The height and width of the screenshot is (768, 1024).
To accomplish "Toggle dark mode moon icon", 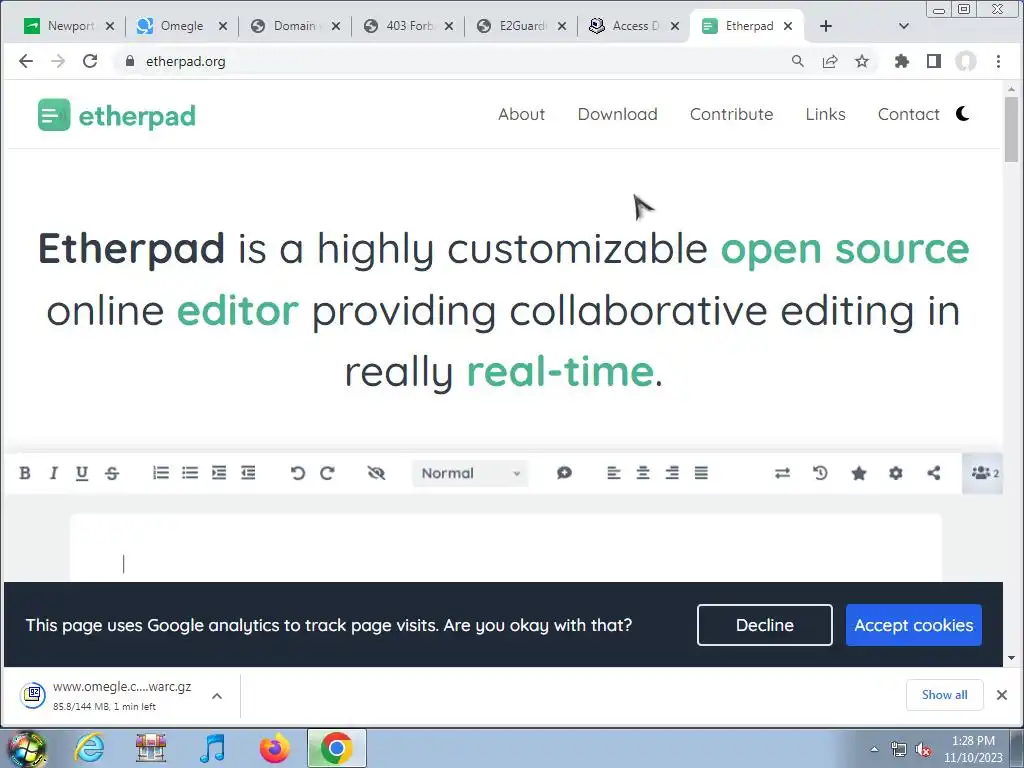I will 963,114.
